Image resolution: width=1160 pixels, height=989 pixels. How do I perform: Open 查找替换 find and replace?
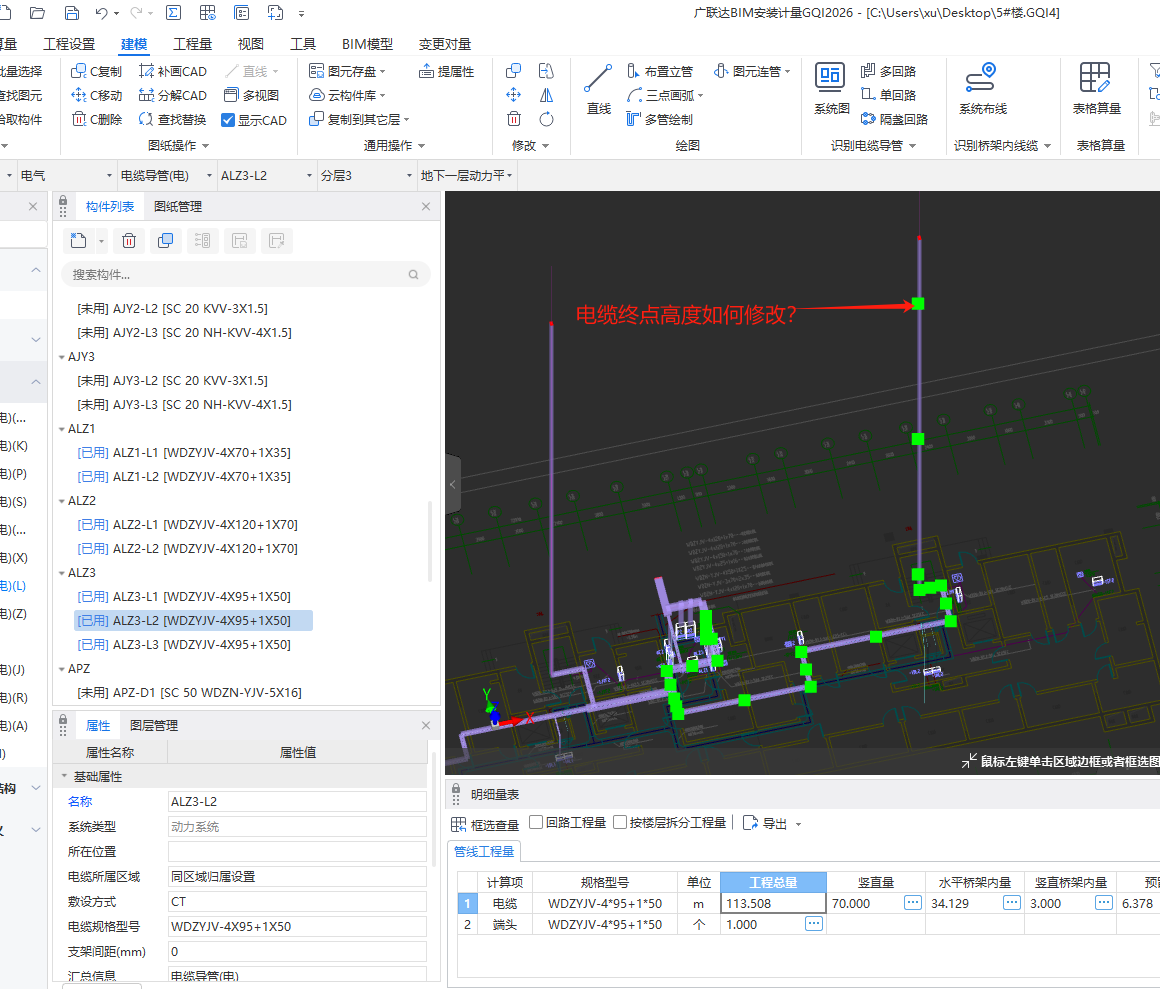tap(172, 119)
